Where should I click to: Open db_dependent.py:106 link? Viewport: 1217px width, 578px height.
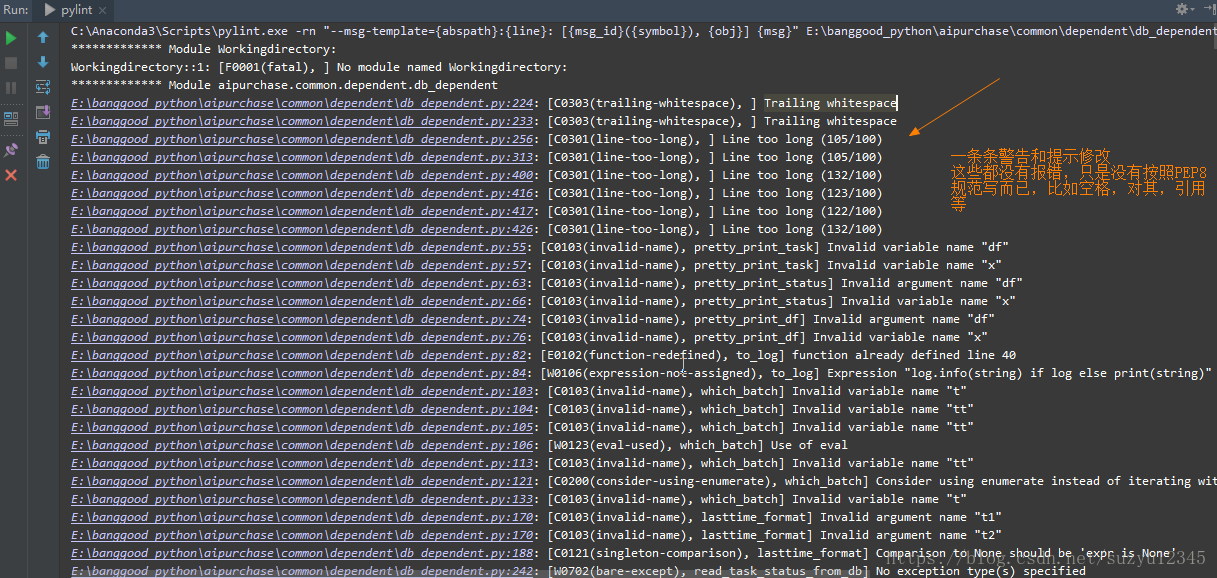(x=301, y=445)
